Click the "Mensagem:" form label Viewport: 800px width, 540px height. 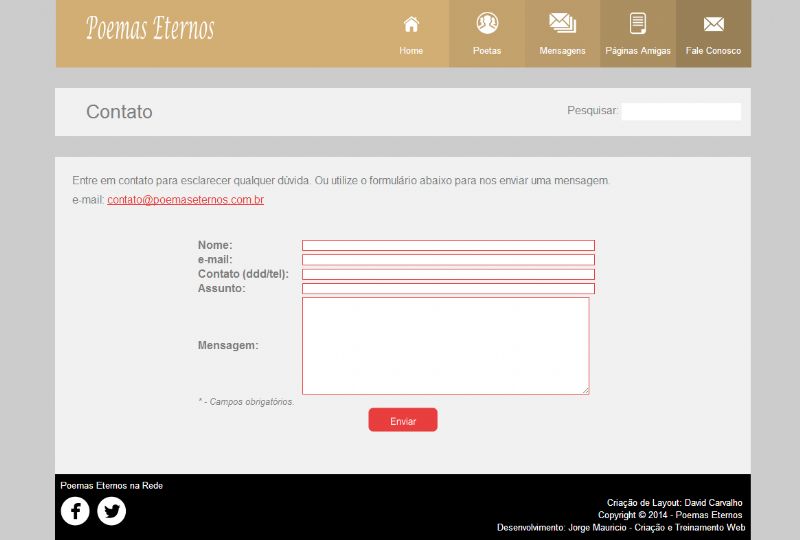pos(228,346)
